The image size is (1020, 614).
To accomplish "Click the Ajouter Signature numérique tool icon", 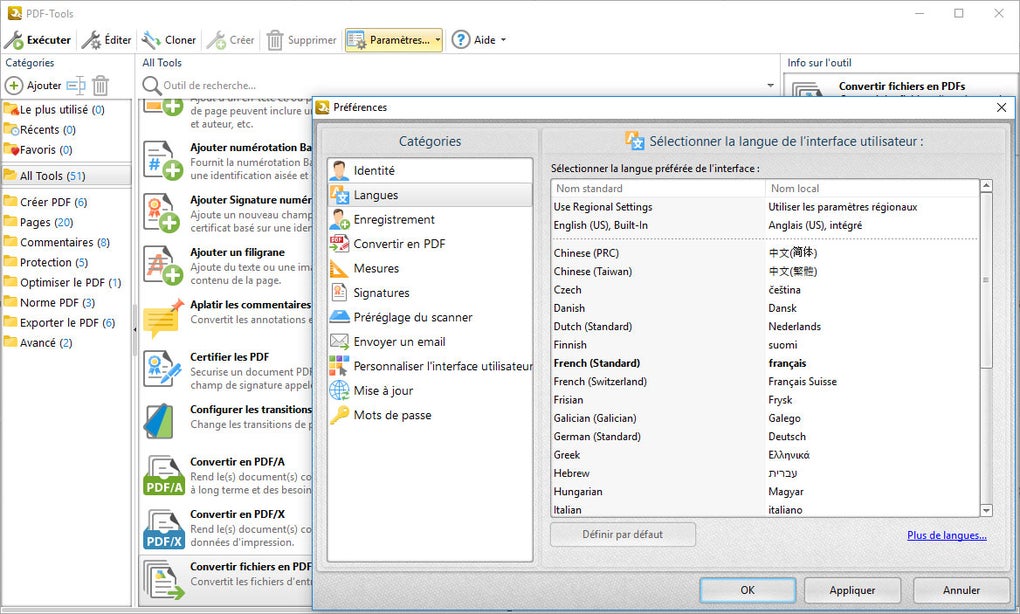I will [163, 213].
